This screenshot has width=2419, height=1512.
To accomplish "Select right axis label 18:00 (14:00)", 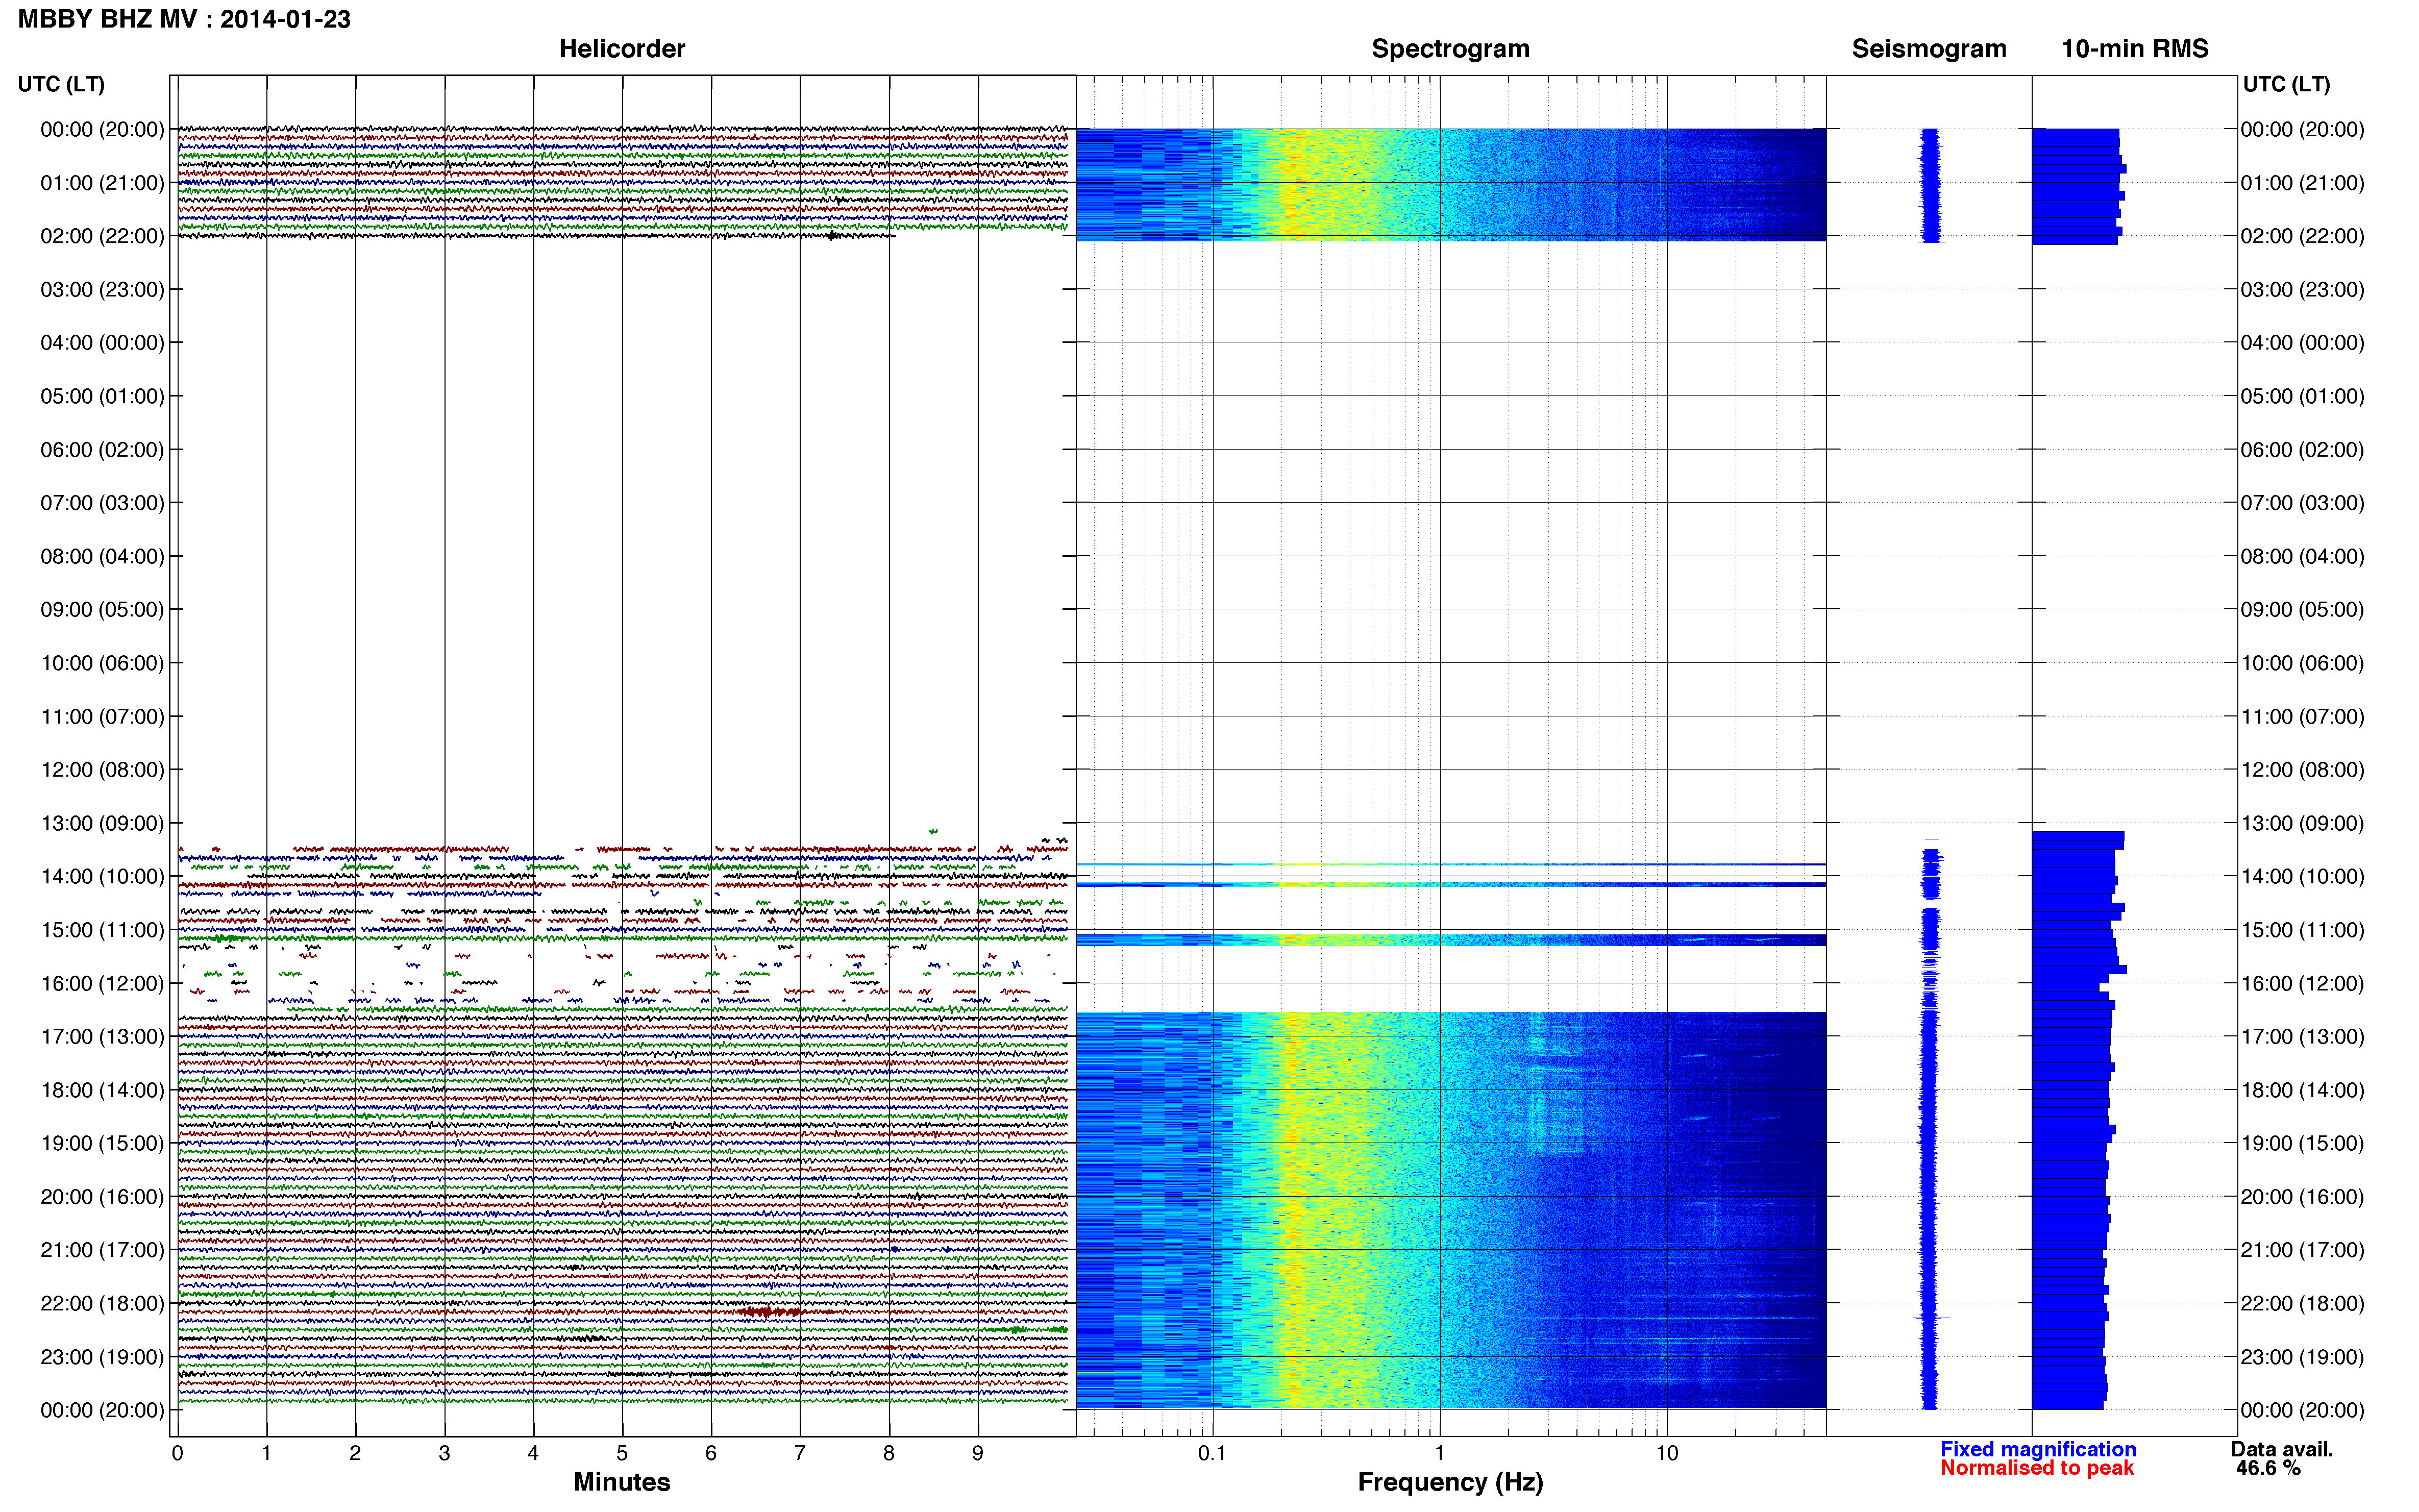I will 2302,1090.
